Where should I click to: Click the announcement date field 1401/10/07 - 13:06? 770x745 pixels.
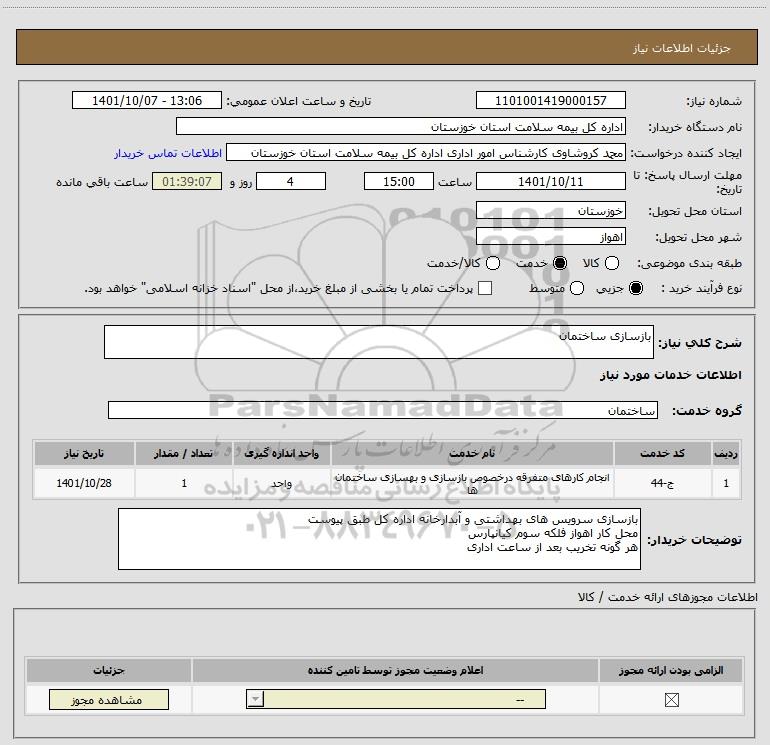(x=147, y=100)
